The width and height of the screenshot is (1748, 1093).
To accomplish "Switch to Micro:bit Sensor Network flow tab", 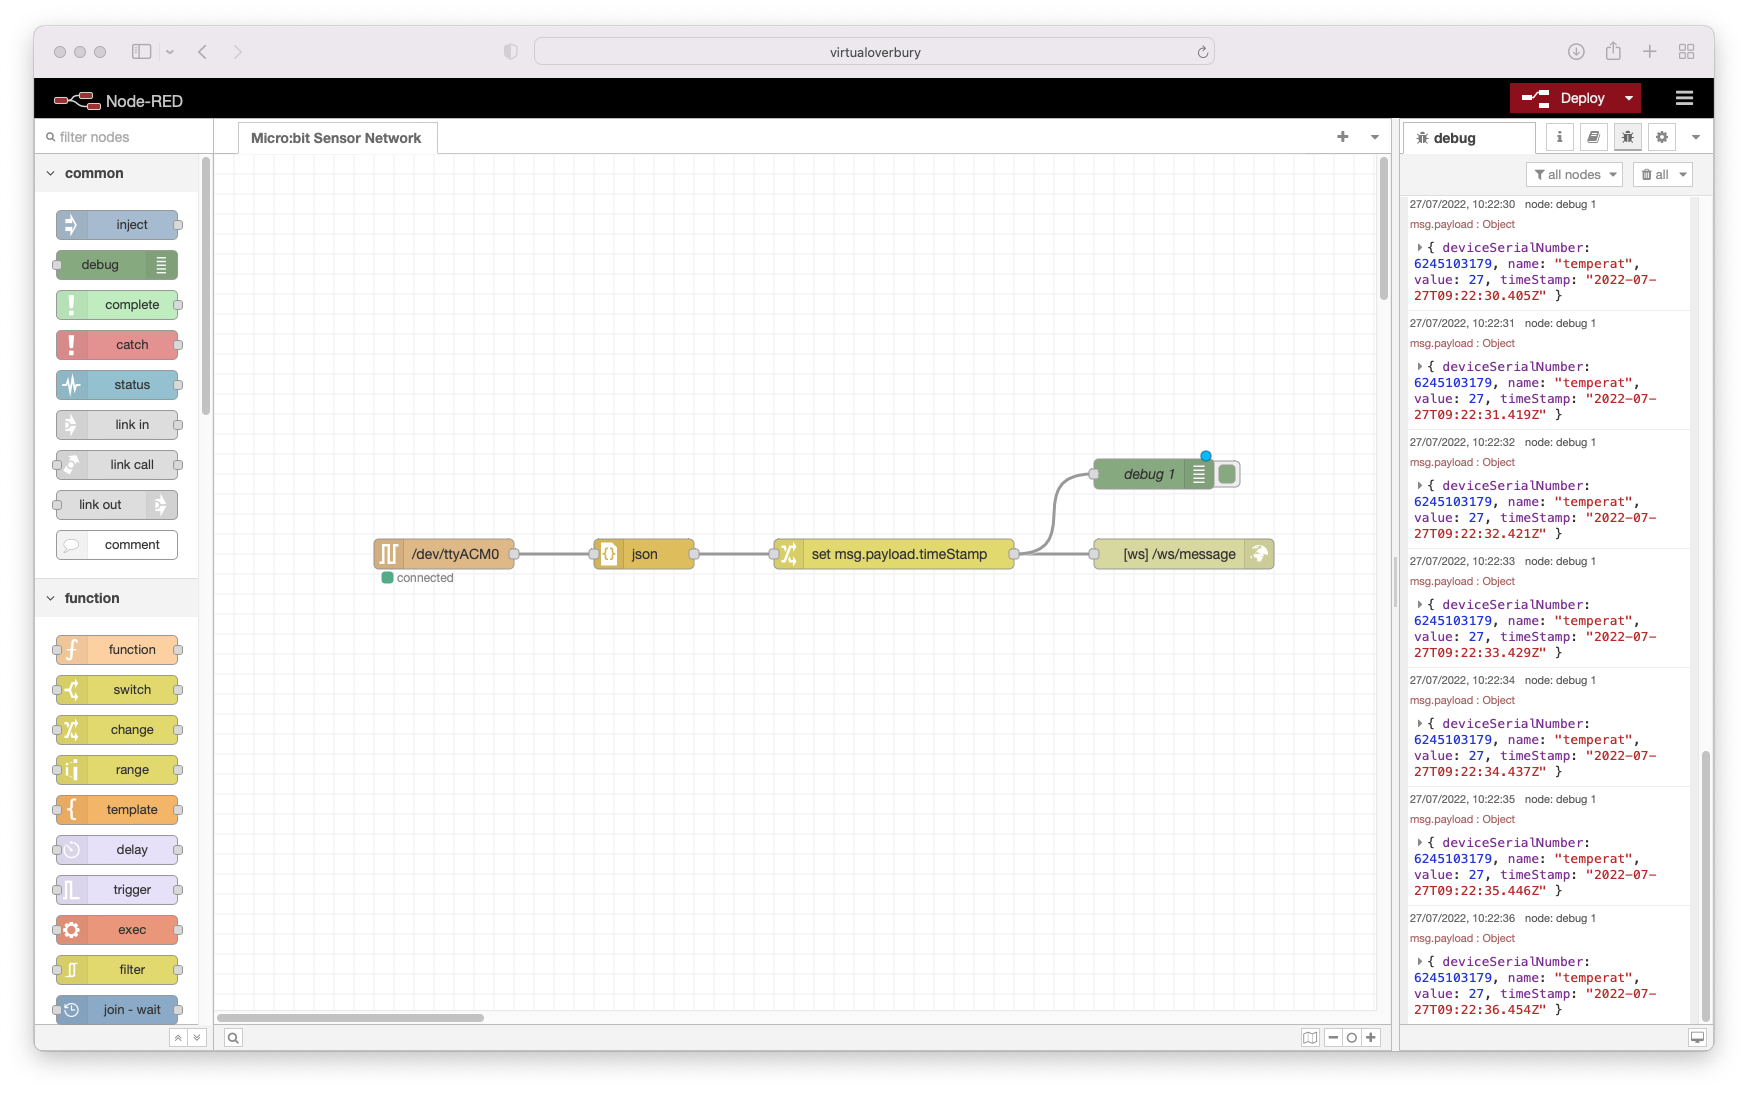I will pyautogui.click(x=337, y=138).
